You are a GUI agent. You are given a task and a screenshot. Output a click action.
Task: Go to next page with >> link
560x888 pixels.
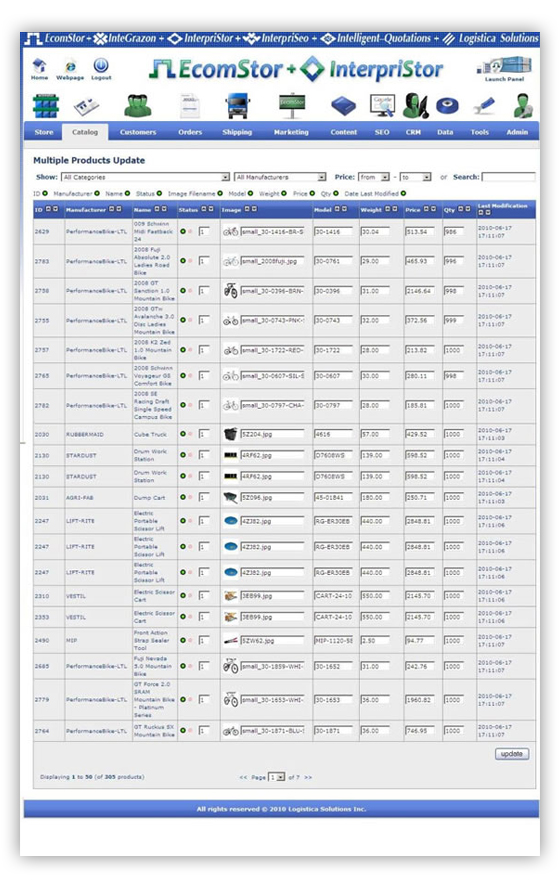click(x=308, y=778)
